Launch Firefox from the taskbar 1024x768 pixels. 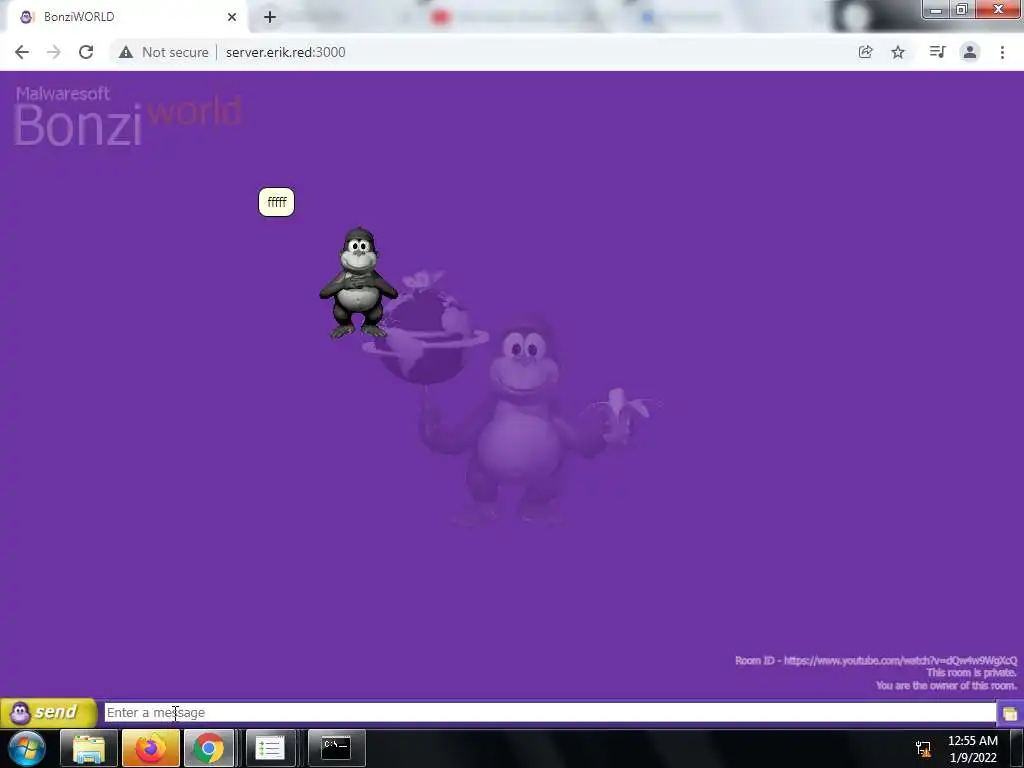click(150, 748)
